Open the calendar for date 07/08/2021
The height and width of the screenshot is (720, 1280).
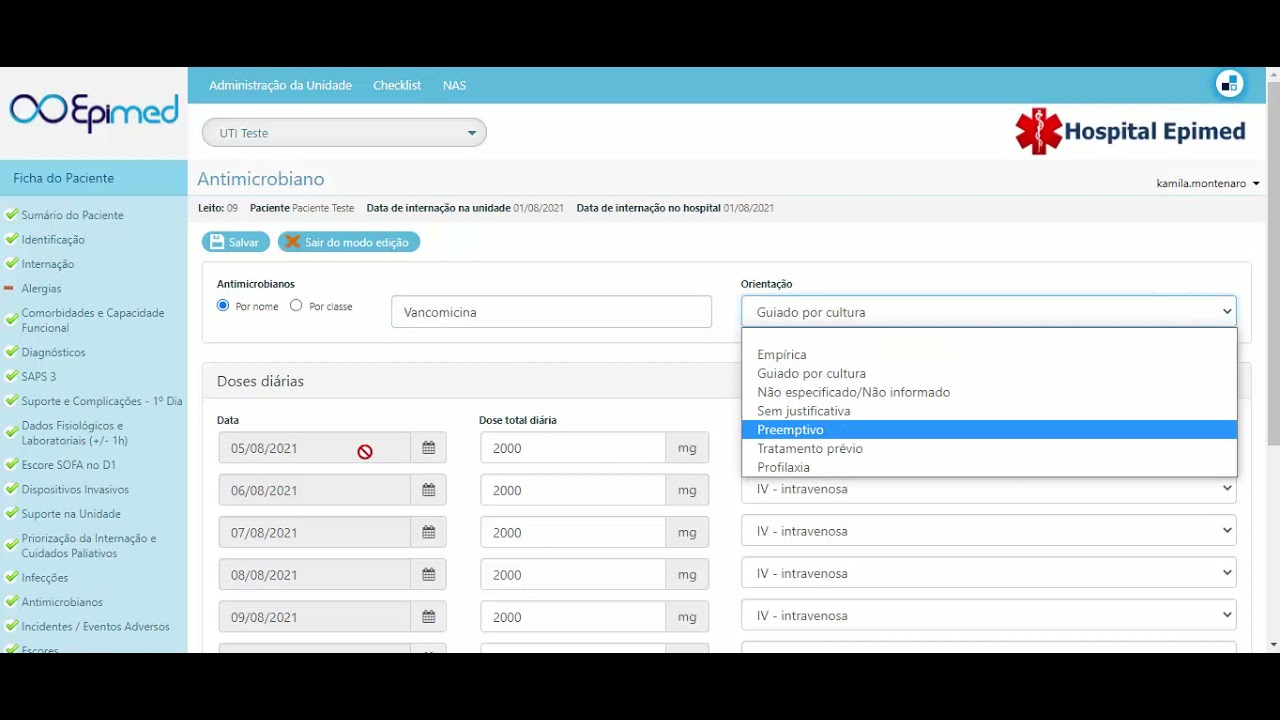coord(428,532)
